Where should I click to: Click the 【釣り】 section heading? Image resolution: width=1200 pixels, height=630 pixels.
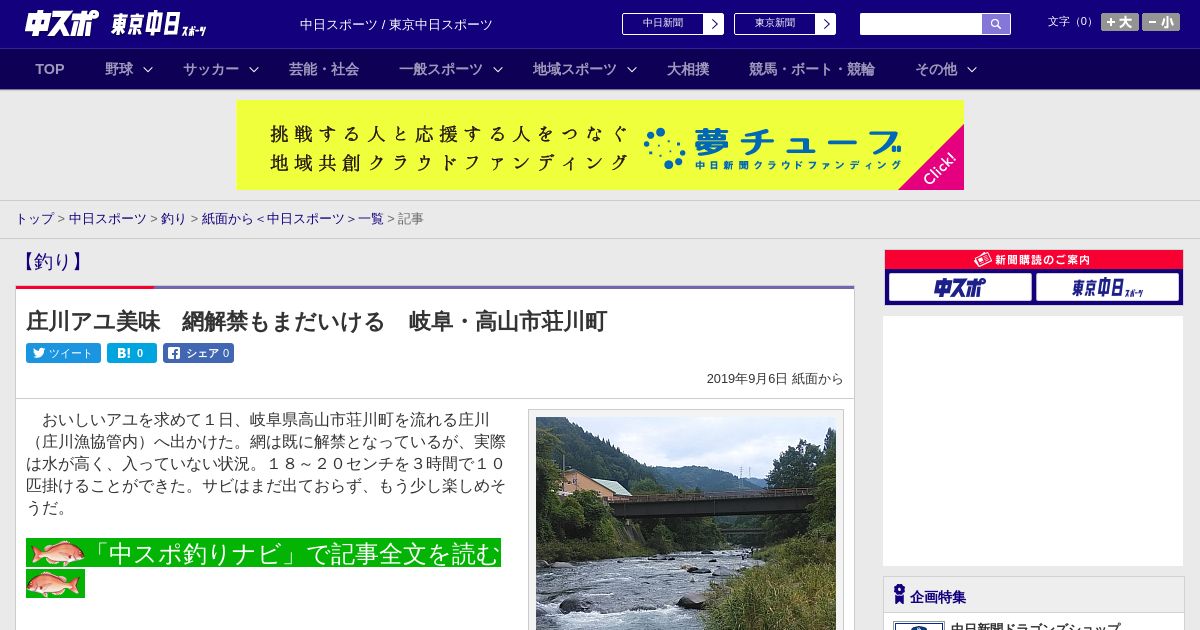pyautogui.click(x=53, y=262)
